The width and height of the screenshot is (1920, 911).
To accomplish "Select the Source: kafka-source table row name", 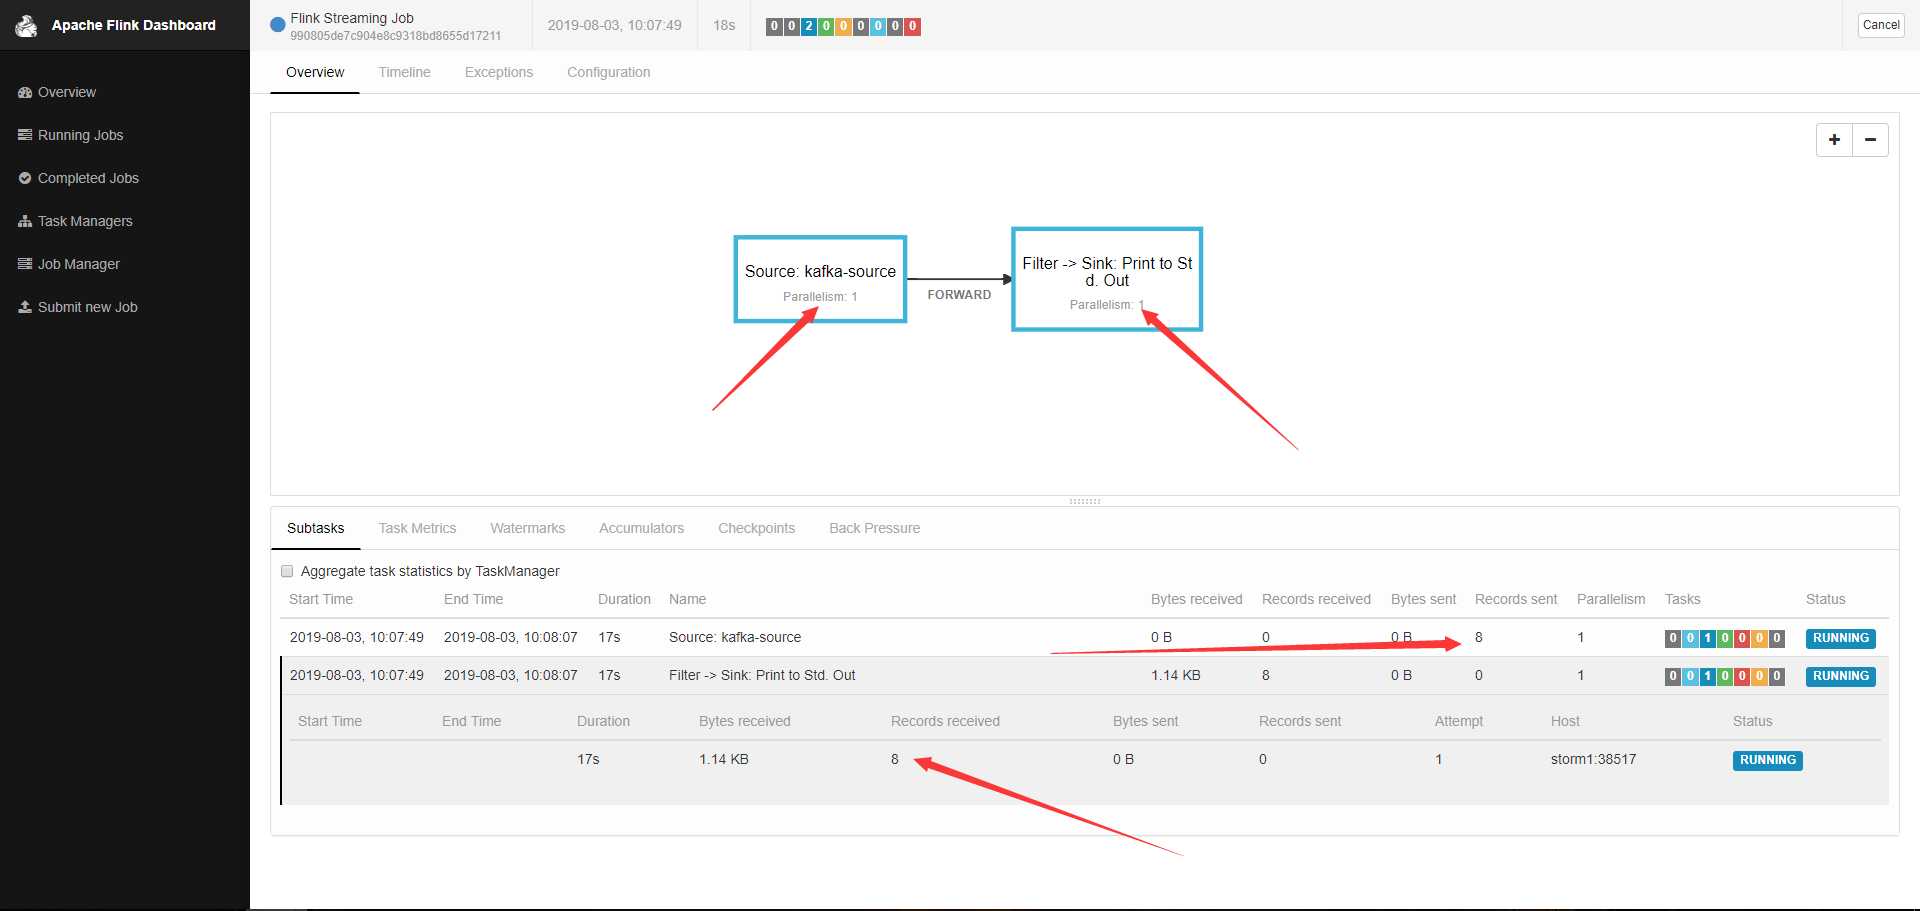I will coord(735,637).
